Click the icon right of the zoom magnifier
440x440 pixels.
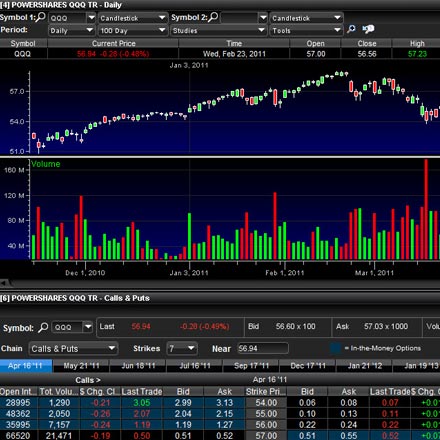click(x=368, y=29)
